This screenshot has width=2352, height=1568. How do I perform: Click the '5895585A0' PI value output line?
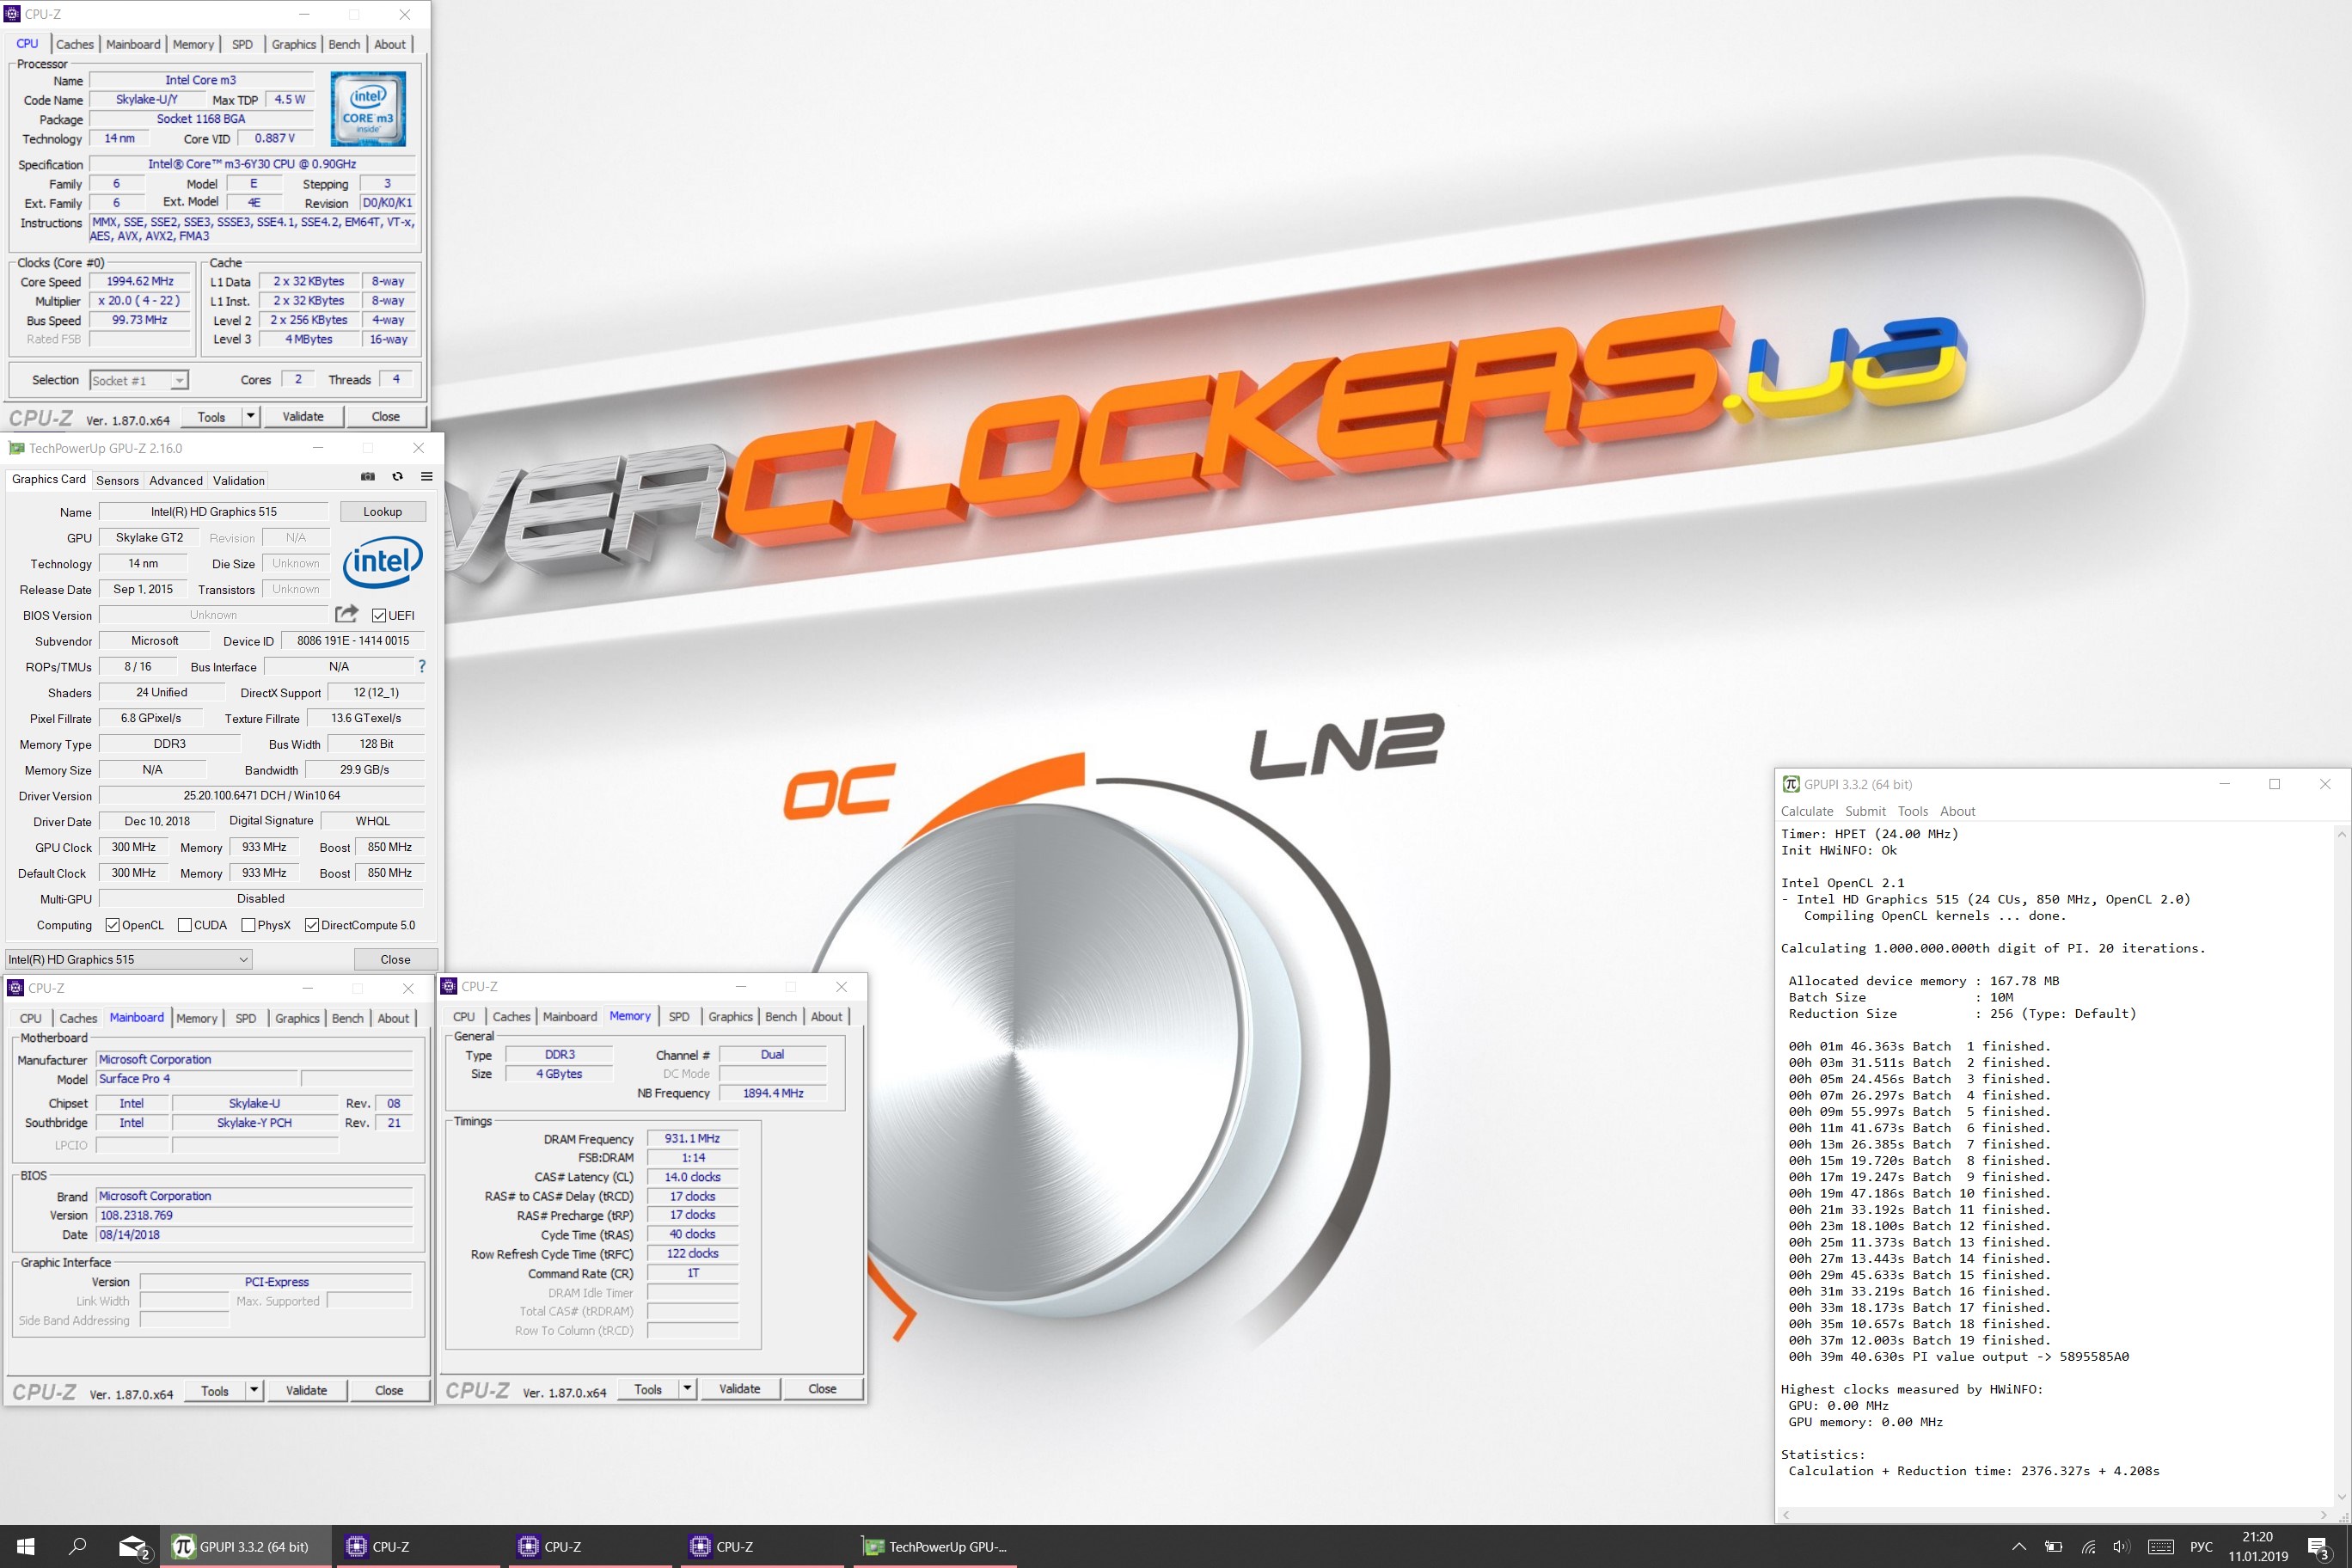(x=1958, y=1356)
